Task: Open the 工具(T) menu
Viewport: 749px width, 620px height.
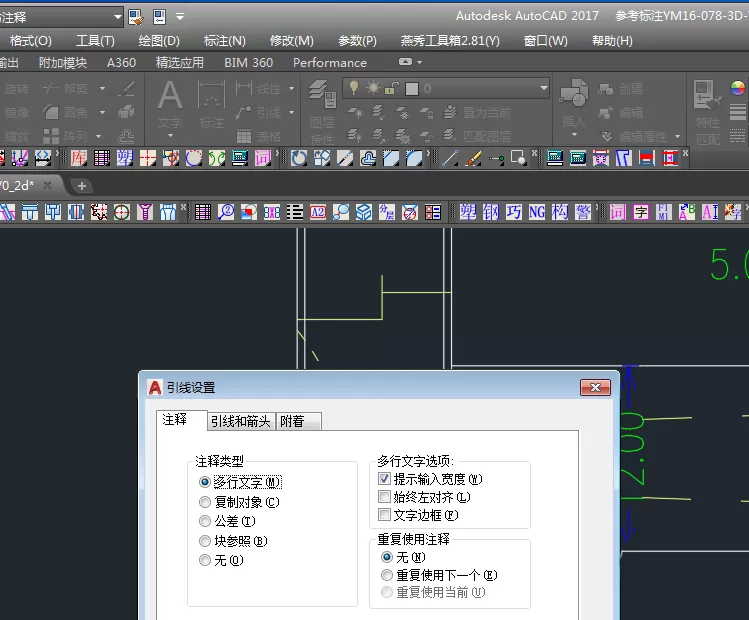Action: 96,41
